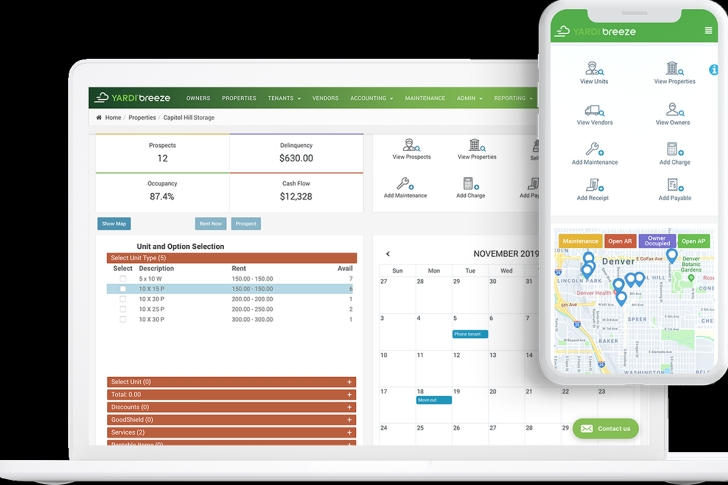Tap Add Payable icon on phone
The height and width of the screenshot is (485, 728).
pos(675,185)
